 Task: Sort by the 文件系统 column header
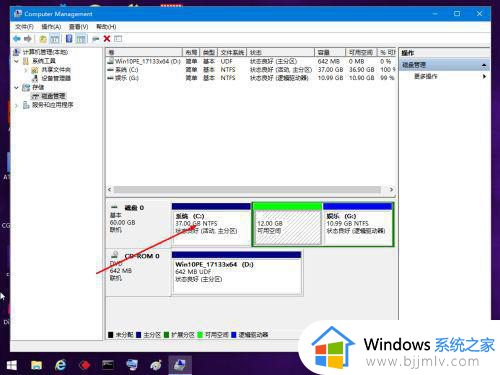tap(232, 52)
